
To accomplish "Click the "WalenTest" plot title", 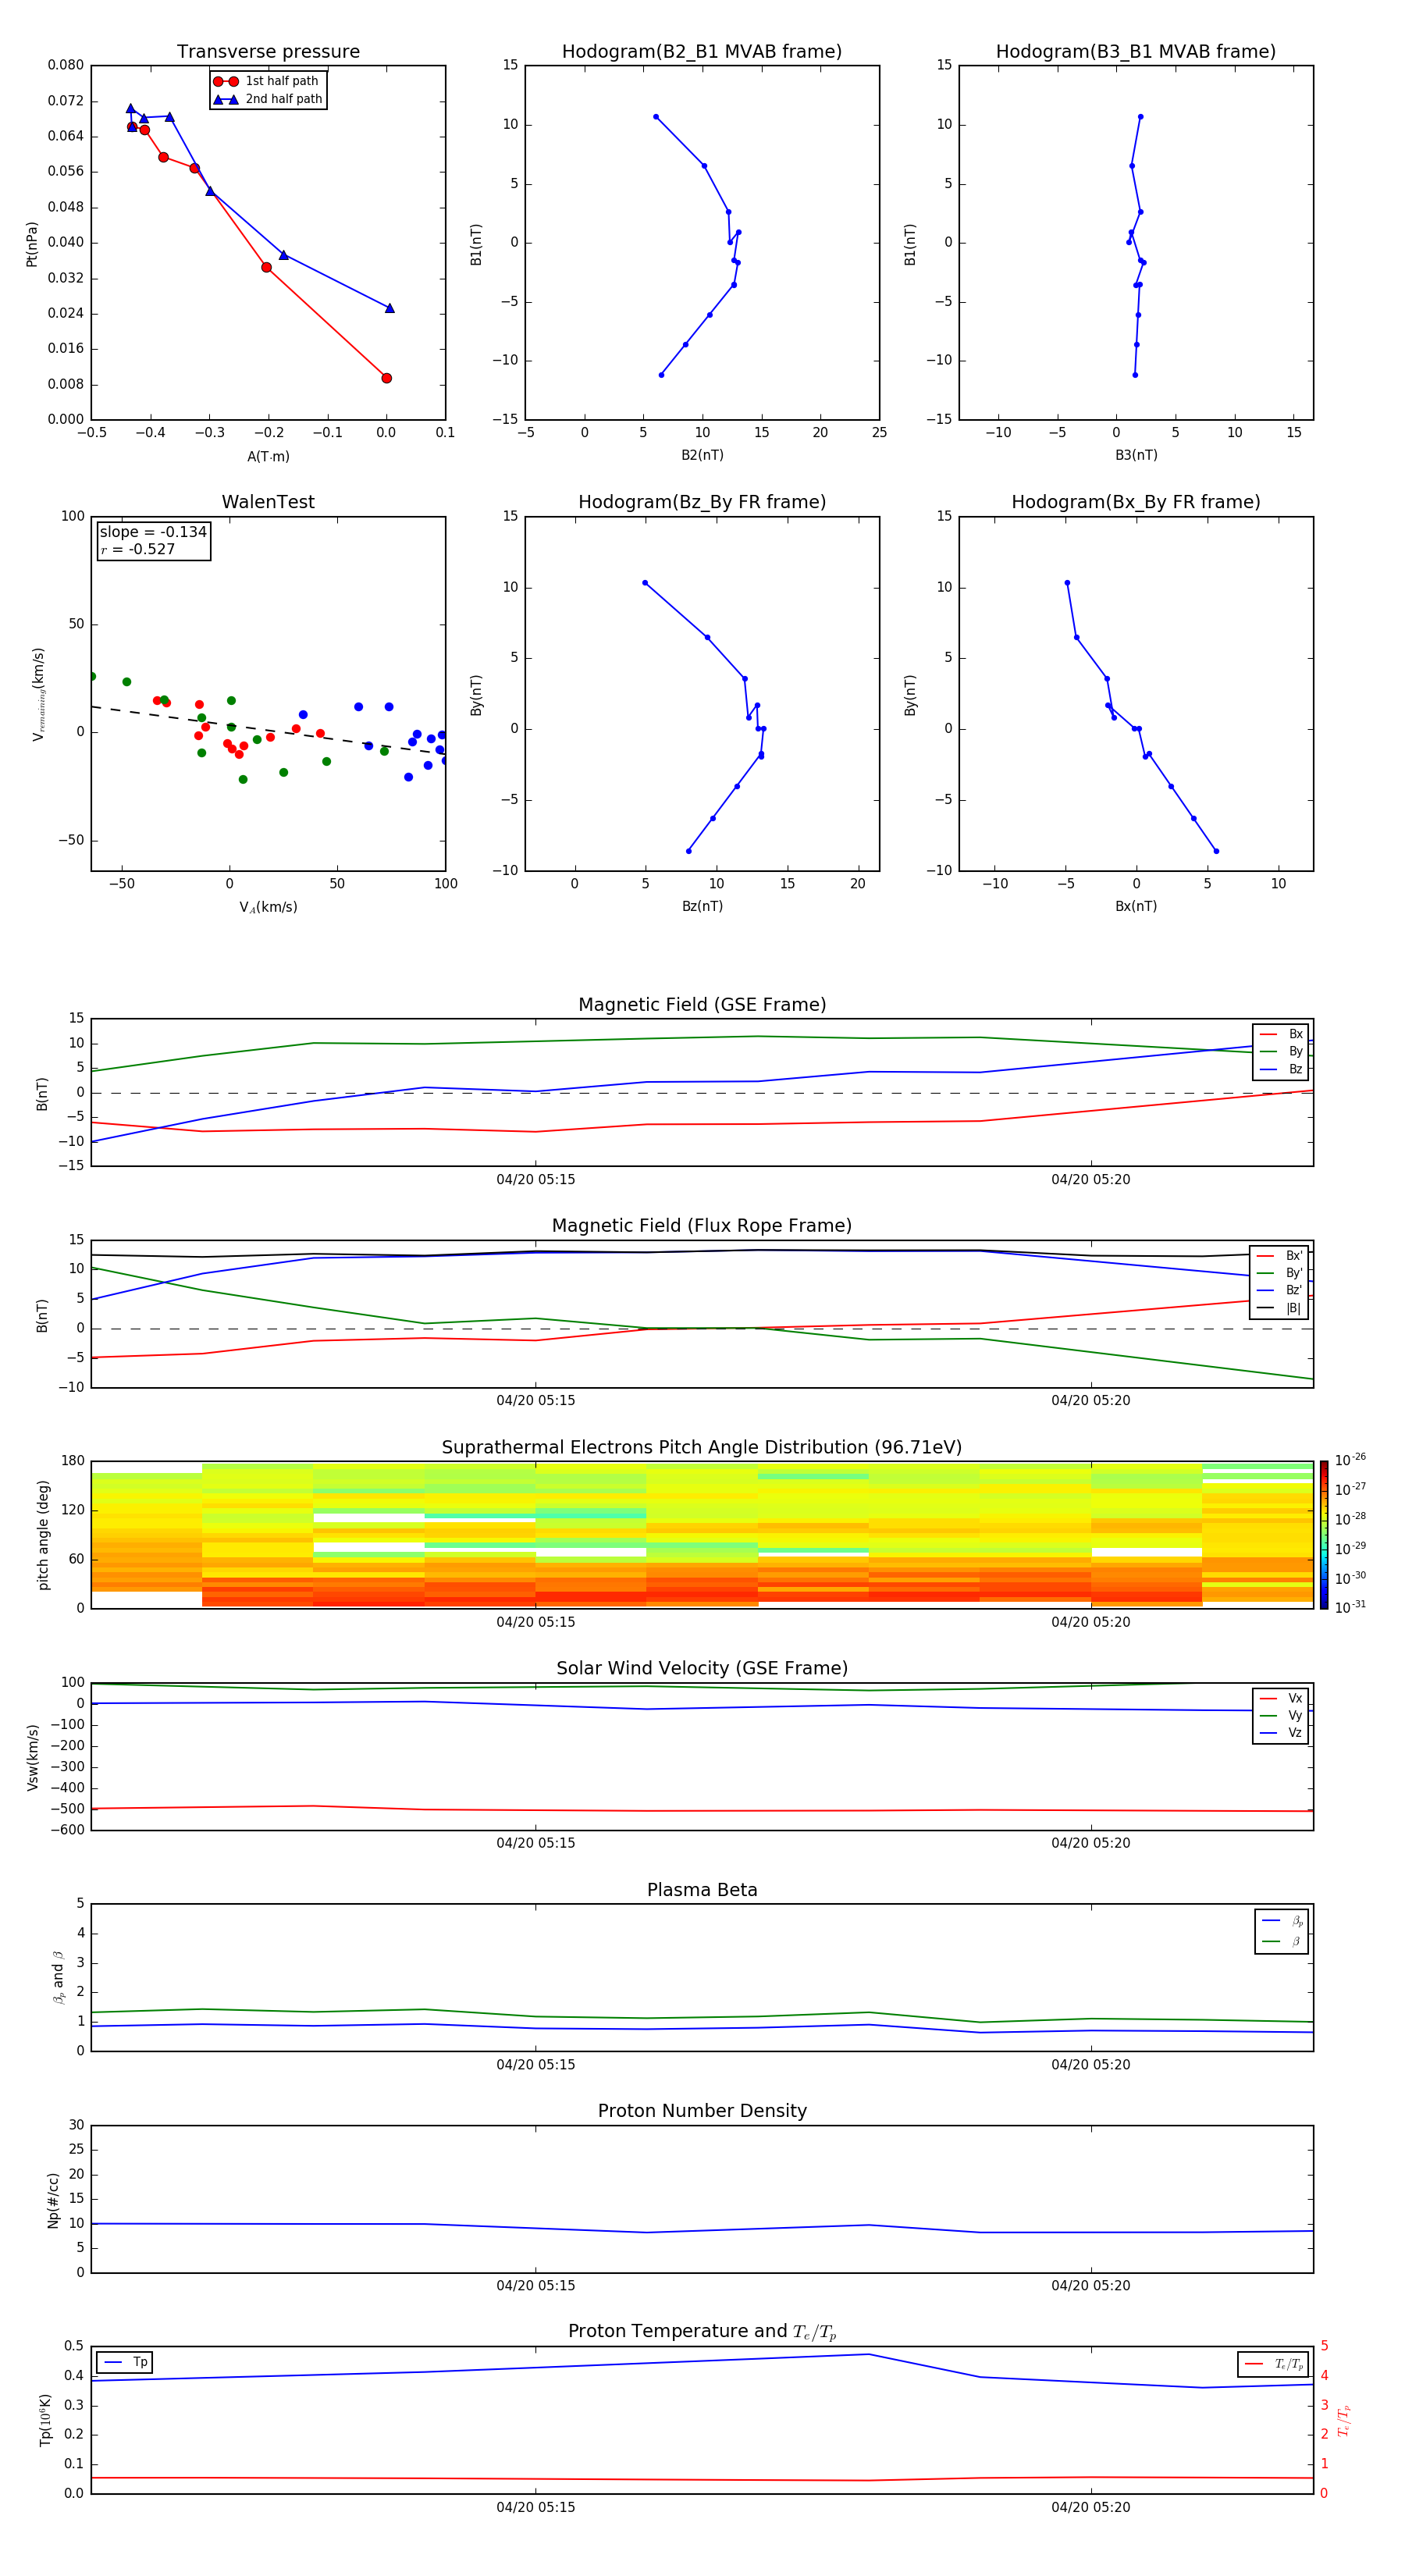I will 268,502.
